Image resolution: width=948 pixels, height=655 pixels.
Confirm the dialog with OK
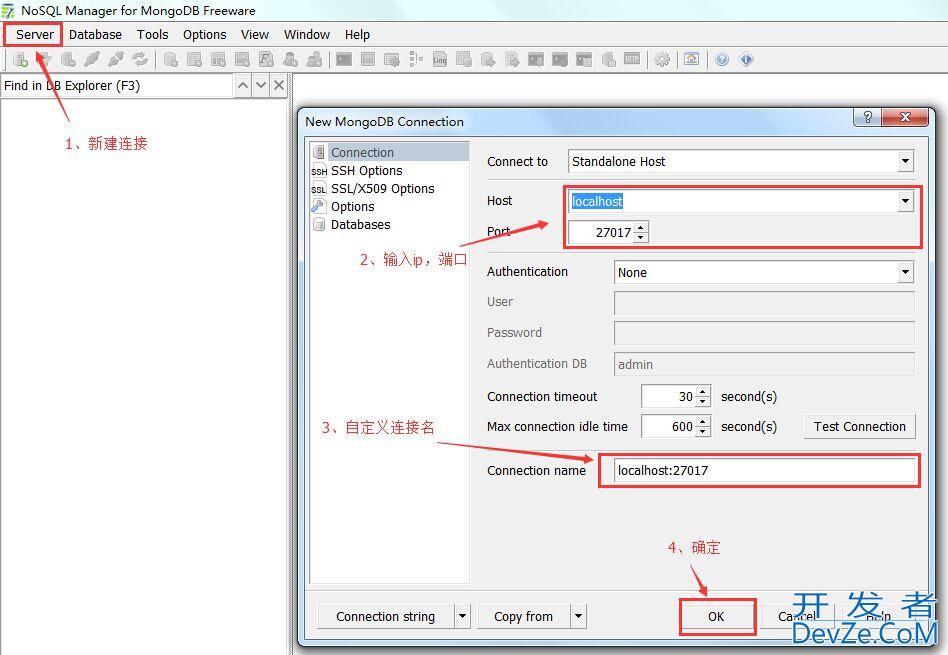pos(716,617)
